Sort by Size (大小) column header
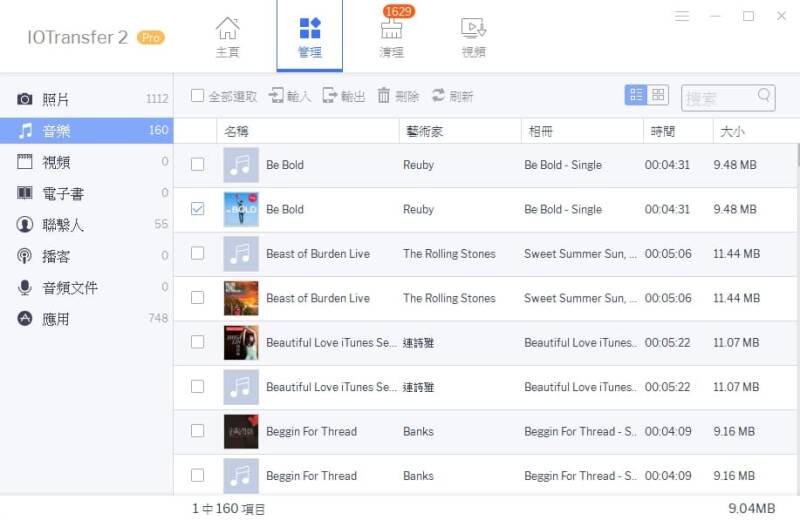 pos(755,132)
